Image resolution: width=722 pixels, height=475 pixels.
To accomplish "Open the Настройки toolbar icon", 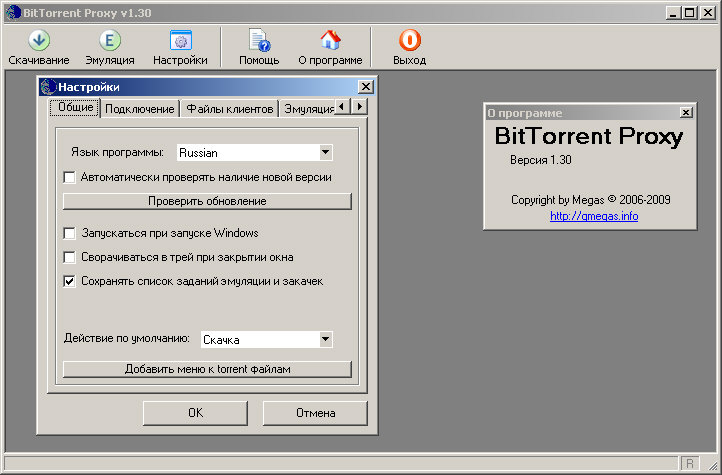I will point(180,41).
